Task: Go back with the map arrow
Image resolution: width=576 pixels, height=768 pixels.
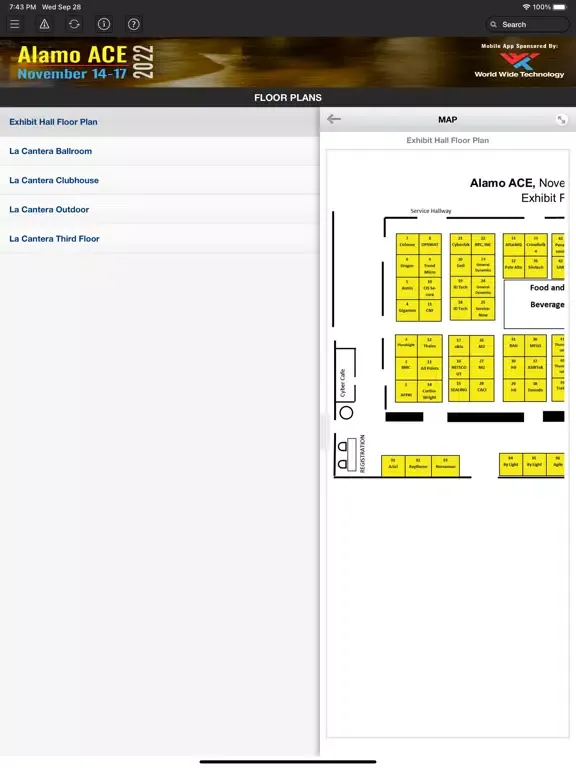Action: 334,119
